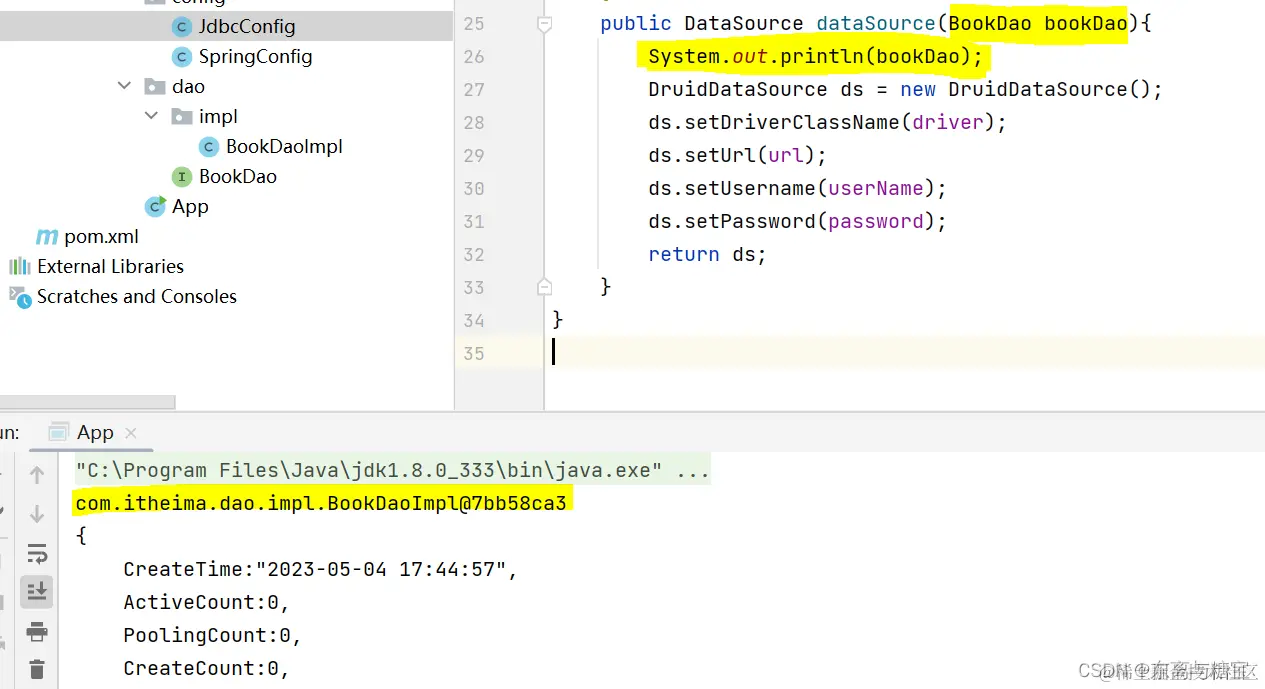1265x689 pixels.
Task: Click the BookDaoImpl@7bb58ca3 console output
Action: tap(321, 503)
